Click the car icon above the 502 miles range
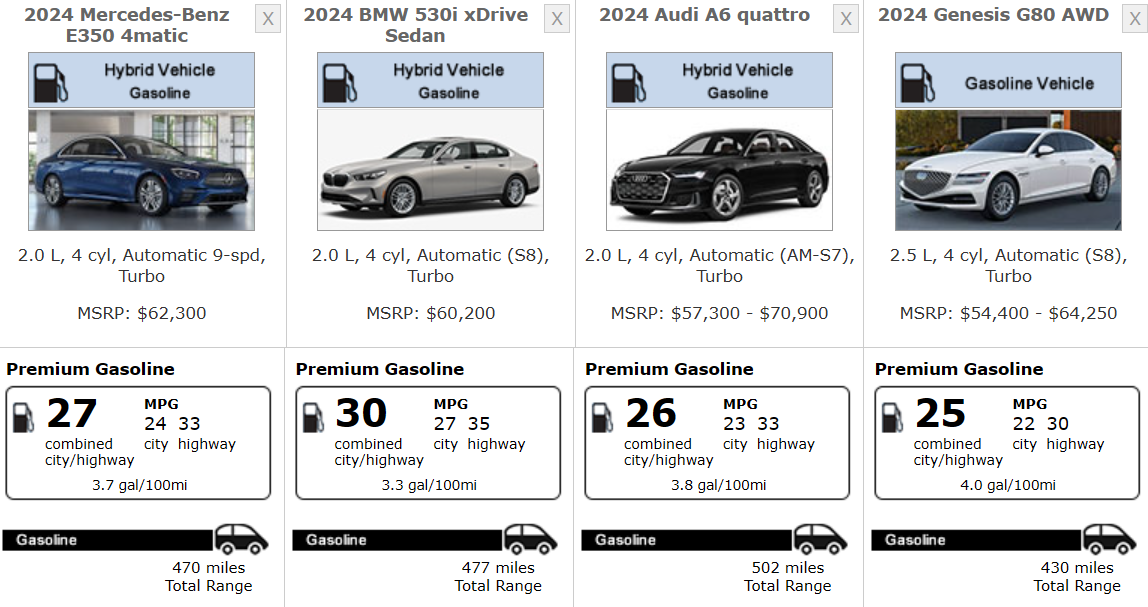Image resolution: width=1148 pixels, height=607 pixels. pos(820,539)
